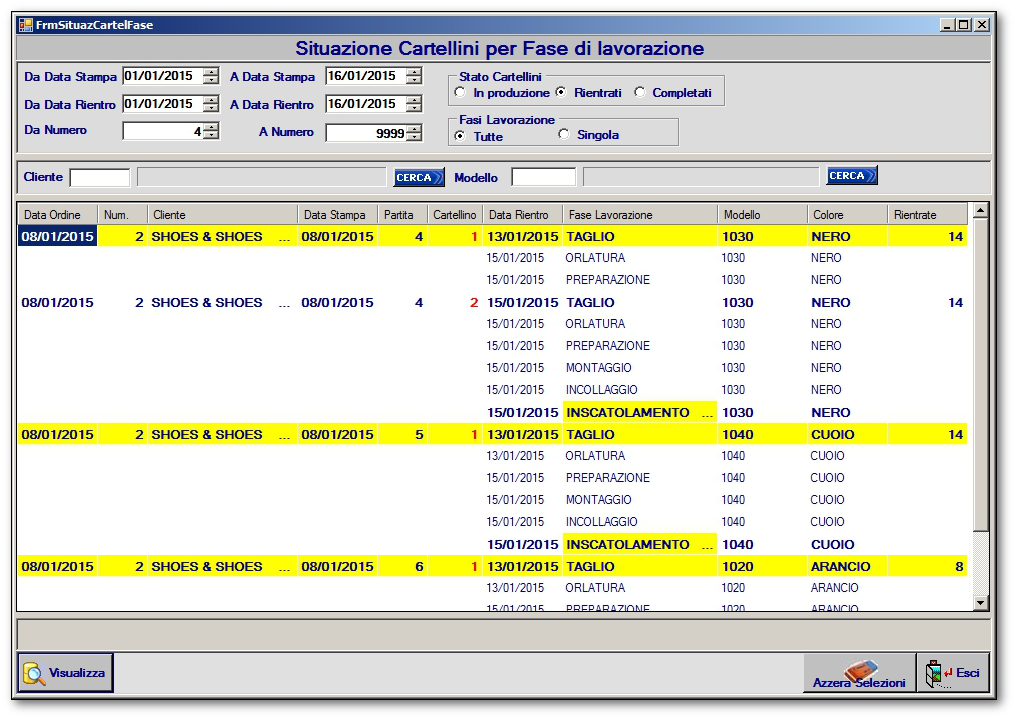This screenshot has width=1016, height=719.
Task: Click the Visualizza magnifier button
Action: point(65,672)
